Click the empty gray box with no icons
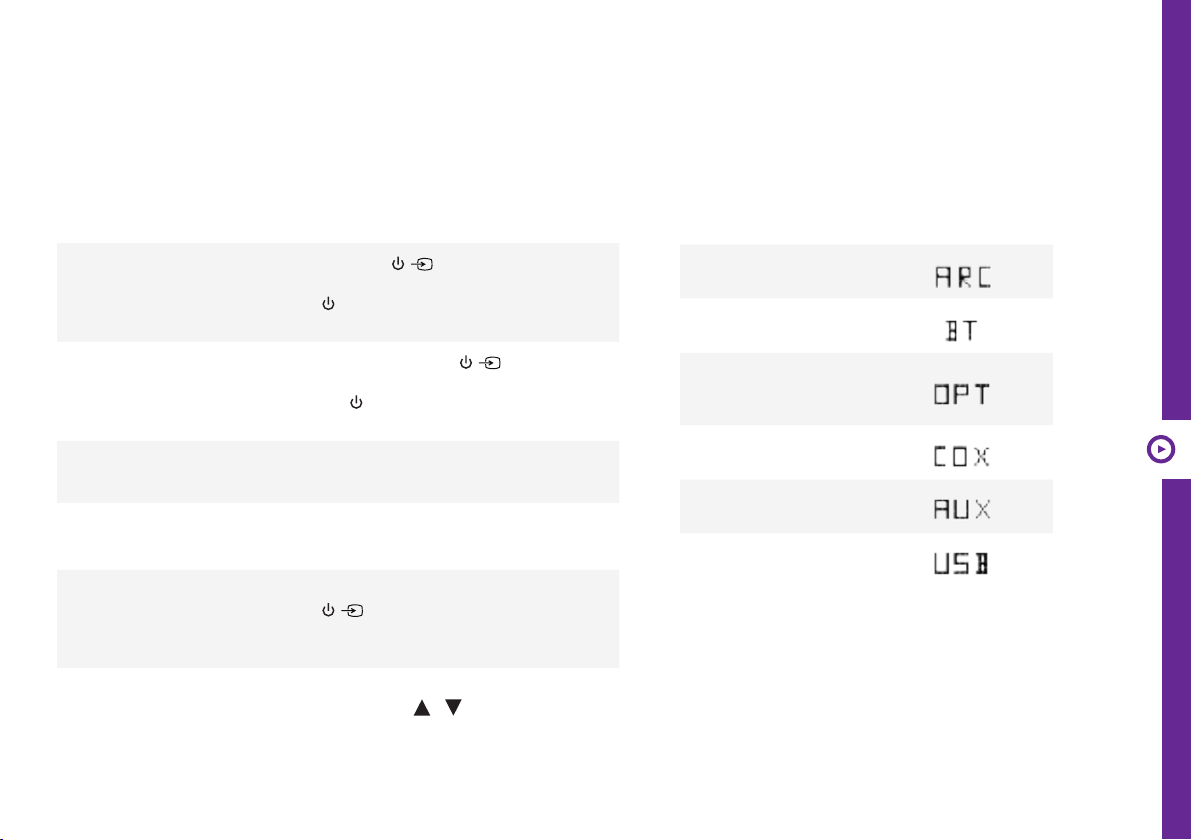The width and height of the screenshot is (1192, 840). click(338, 471)
